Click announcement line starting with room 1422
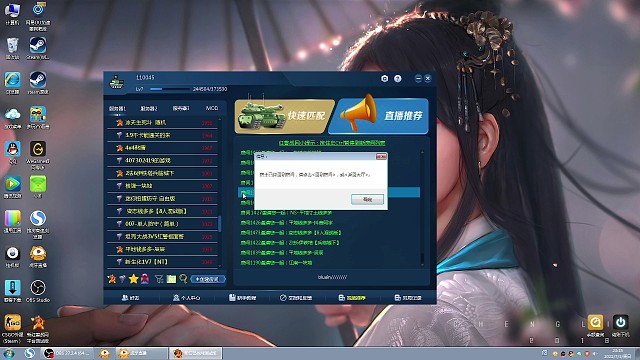 coord(290,242)
